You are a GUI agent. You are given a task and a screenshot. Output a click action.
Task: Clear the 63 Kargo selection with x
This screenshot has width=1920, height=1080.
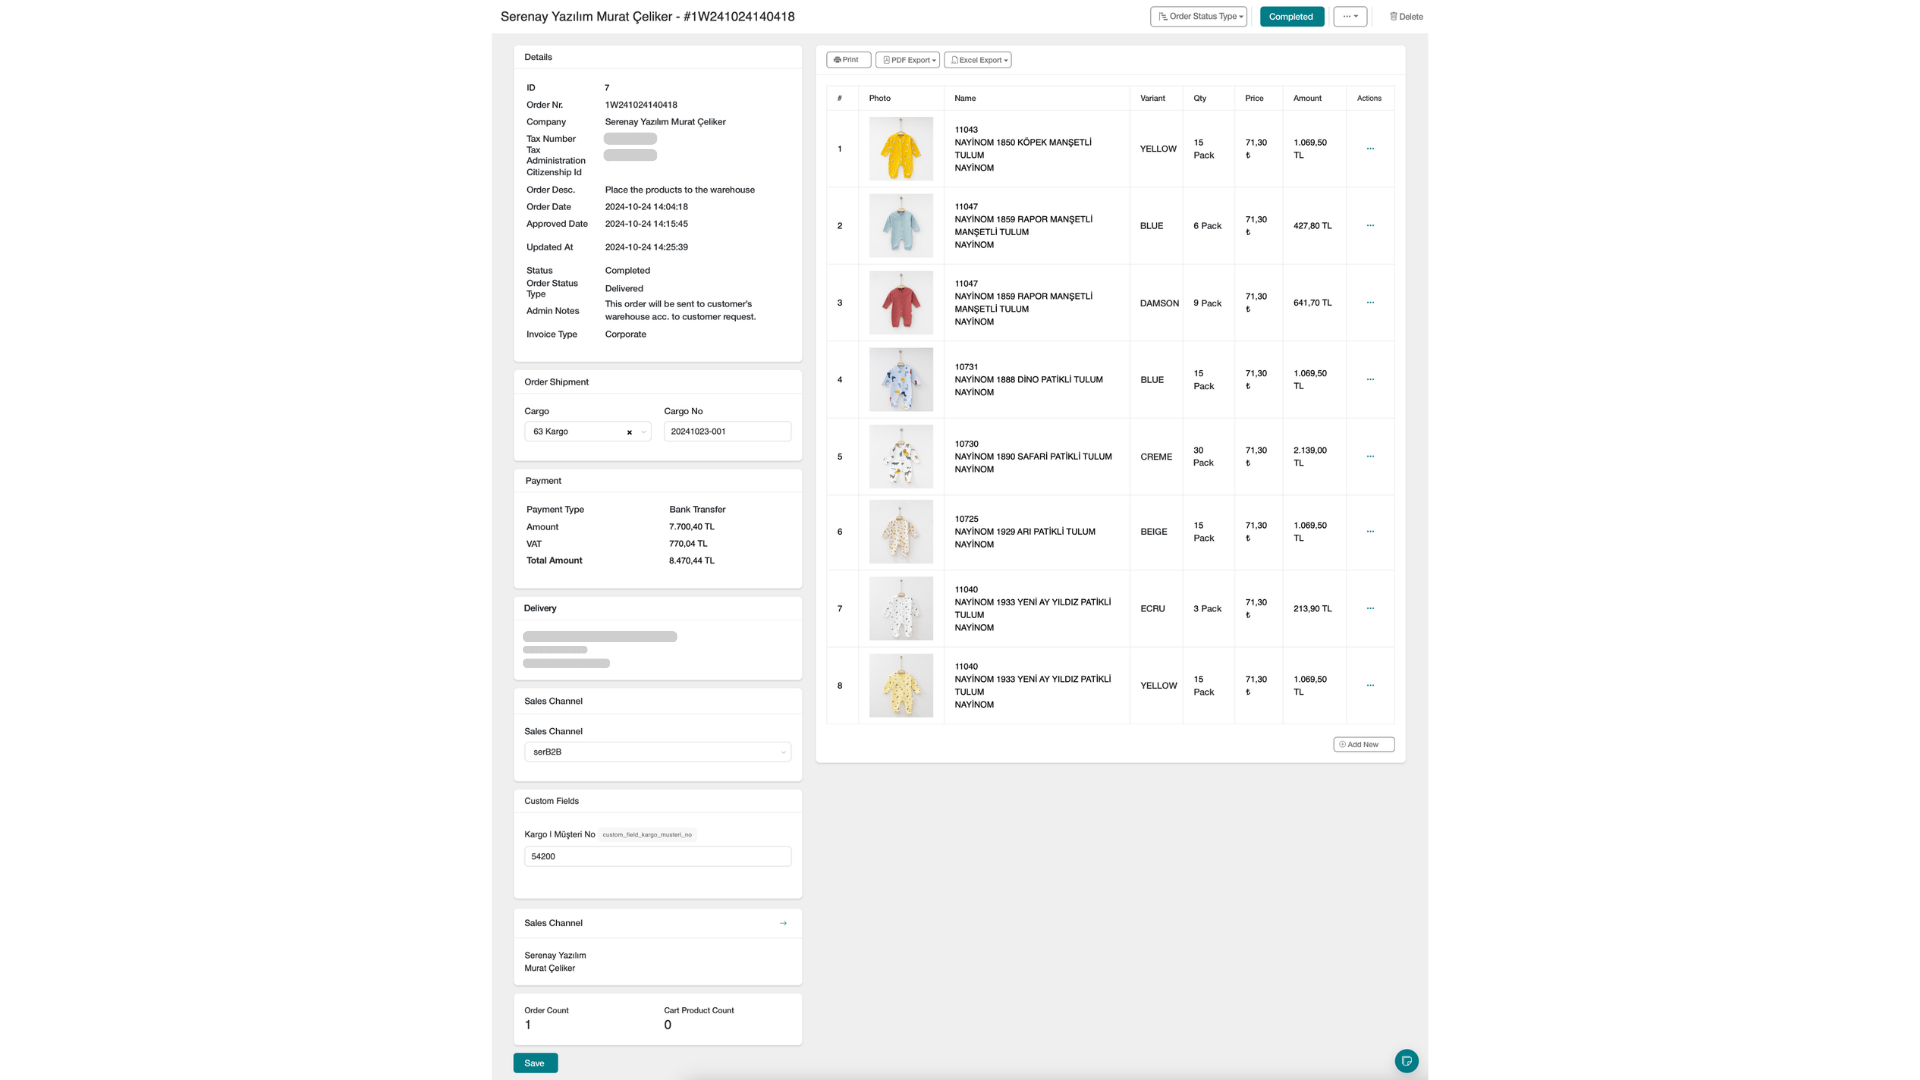629,432
